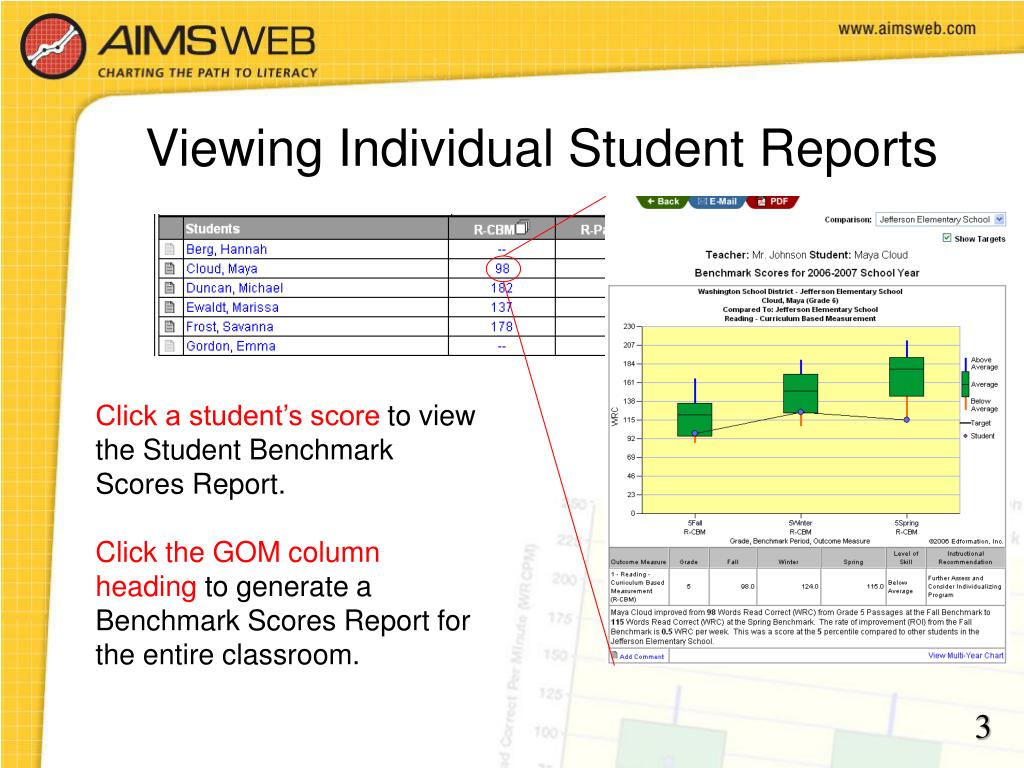Click the www.aimsweb.com address text
Image resolution: width=1024 pixels, height=768 pixels.
[907, 29]
